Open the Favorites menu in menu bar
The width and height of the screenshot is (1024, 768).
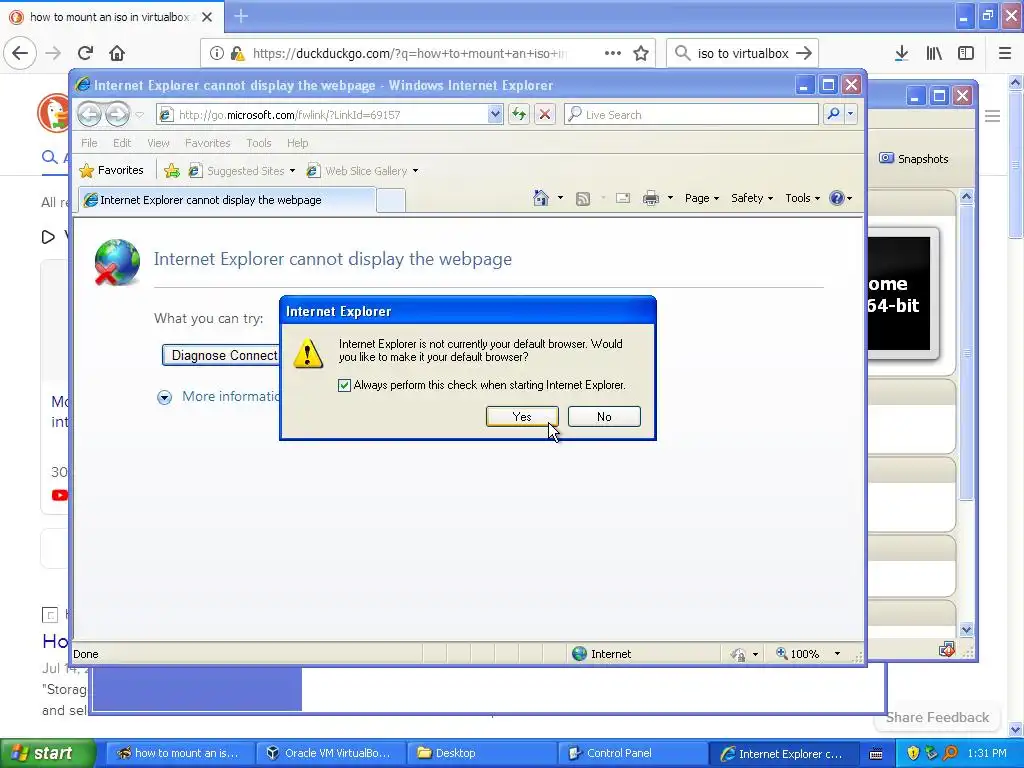208,143
